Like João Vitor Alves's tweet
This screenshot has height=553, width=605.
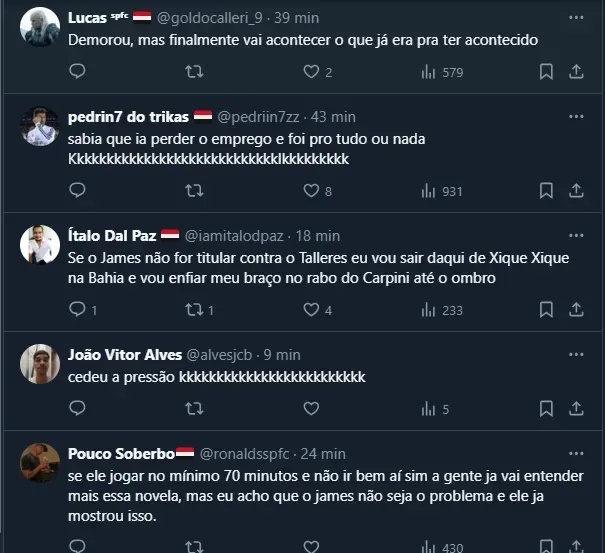click(x=311, y=408)
